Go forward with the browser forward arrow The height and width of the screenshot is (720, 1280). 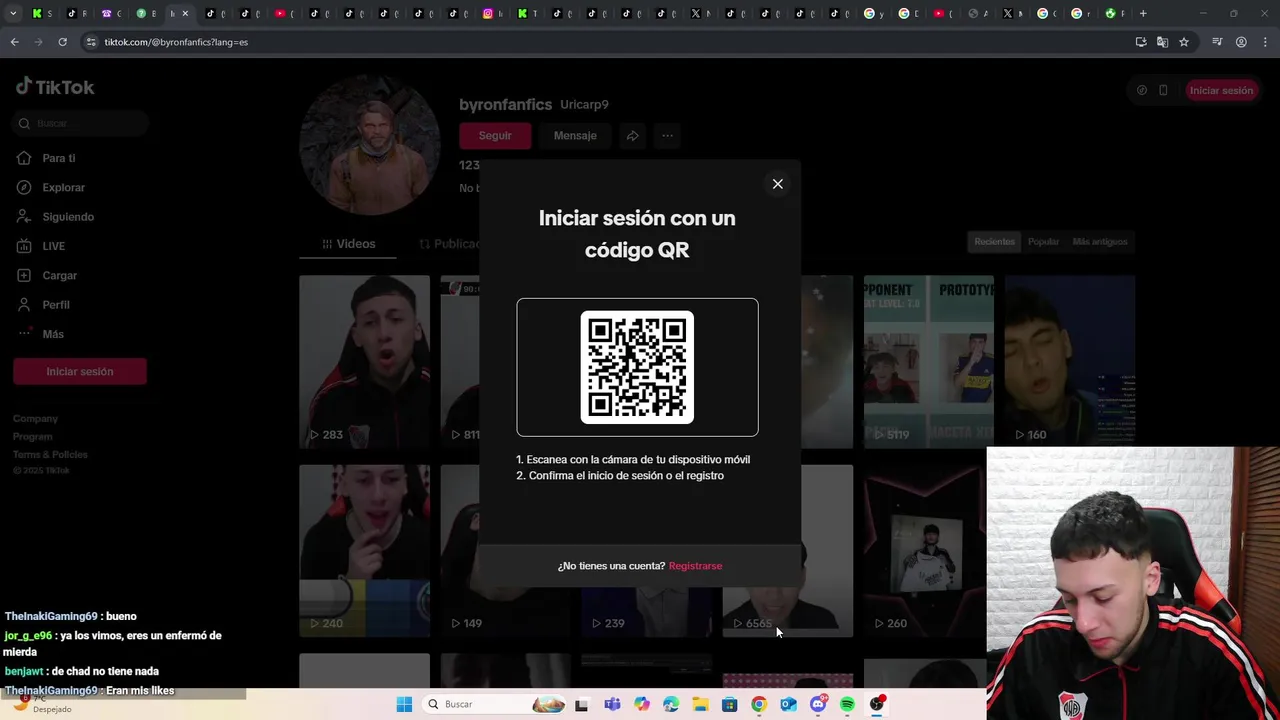(x=38, y=42)
